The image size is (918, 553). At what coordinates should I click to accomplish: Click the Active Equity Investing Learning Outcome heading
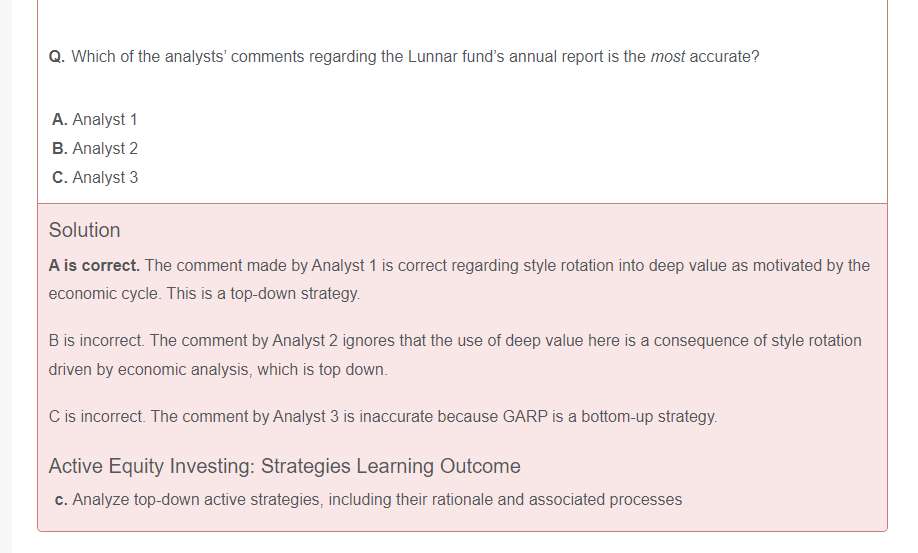point(284,466)
